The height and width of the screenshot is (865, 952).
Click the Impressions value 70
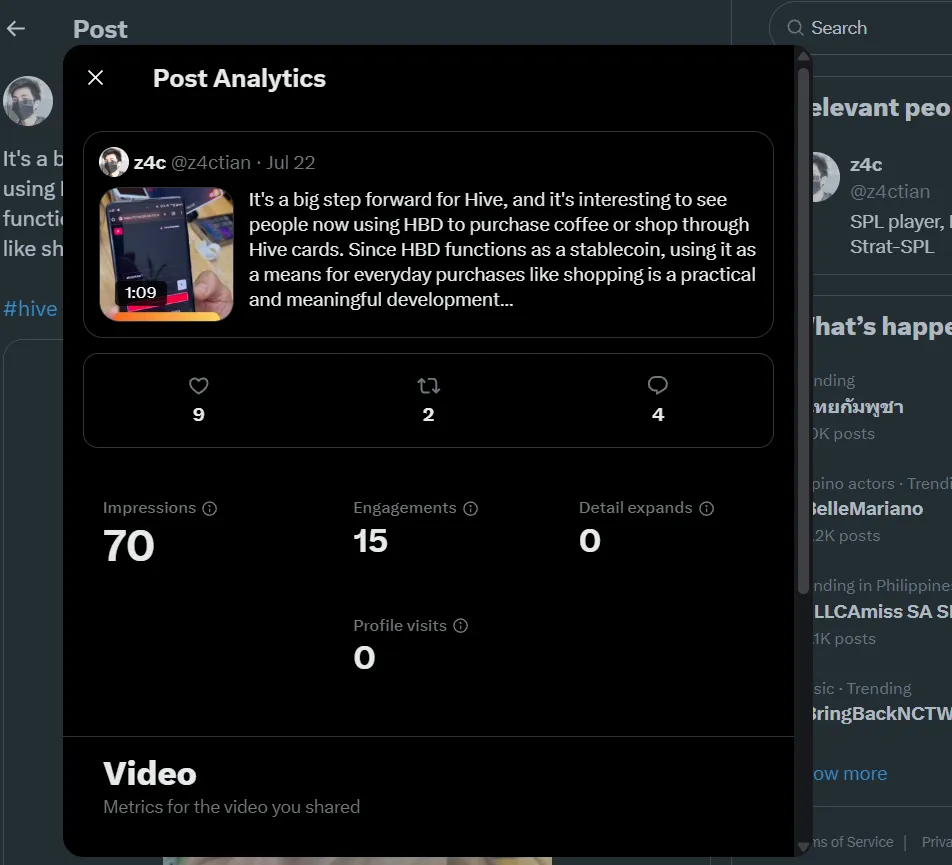coord(129,545)
